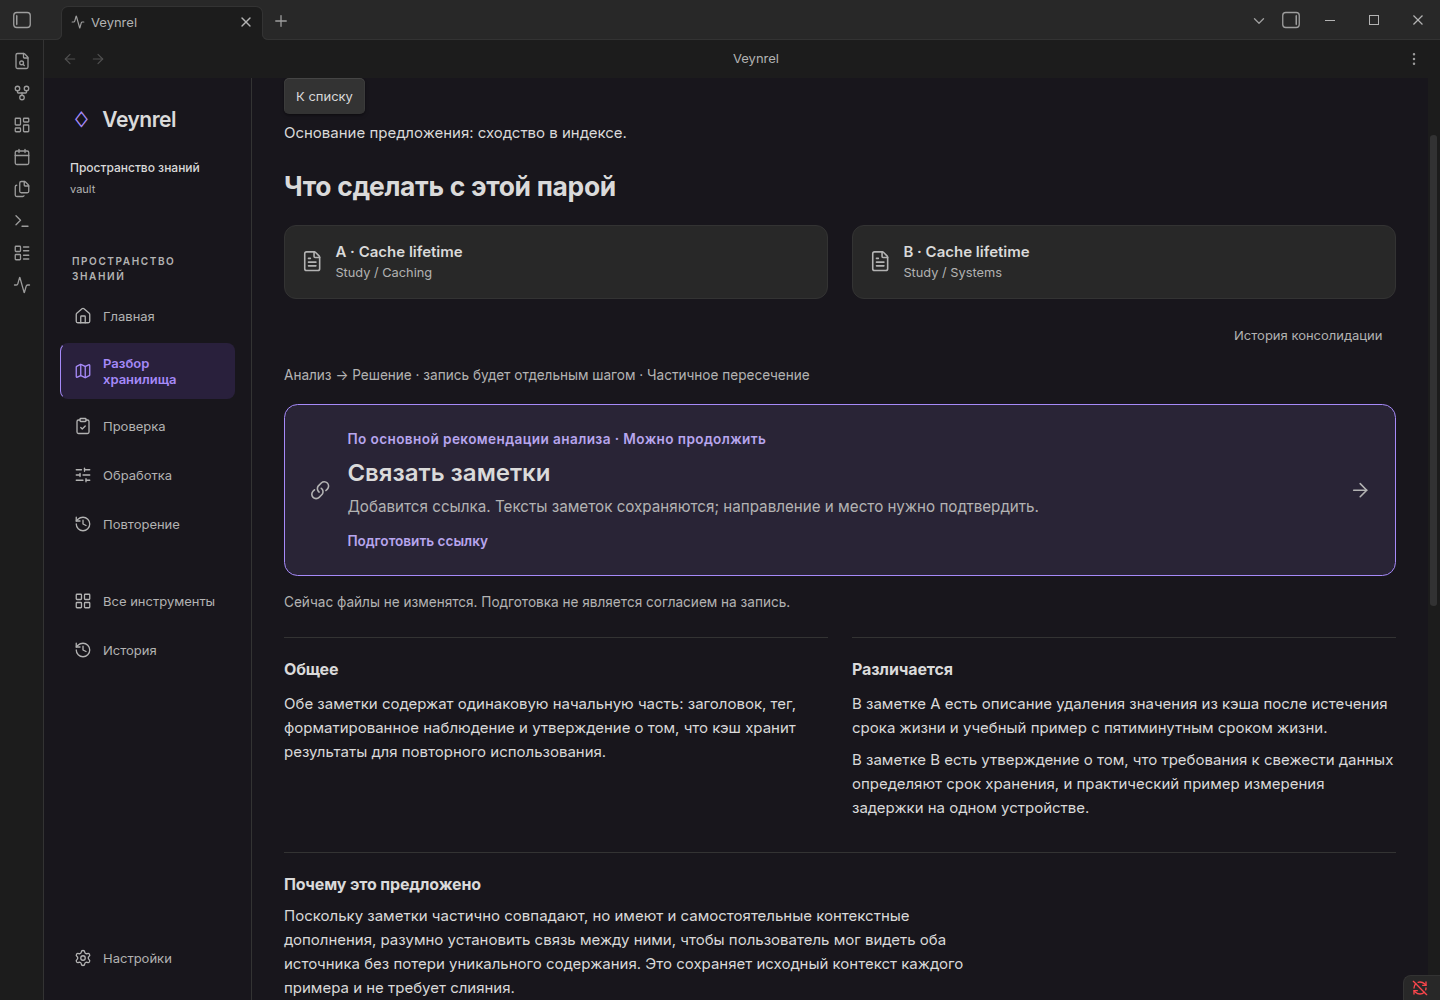Launch Veynrel via the pulse ribbon icon
1440x1000 pixels.
[x=22, y=285]
